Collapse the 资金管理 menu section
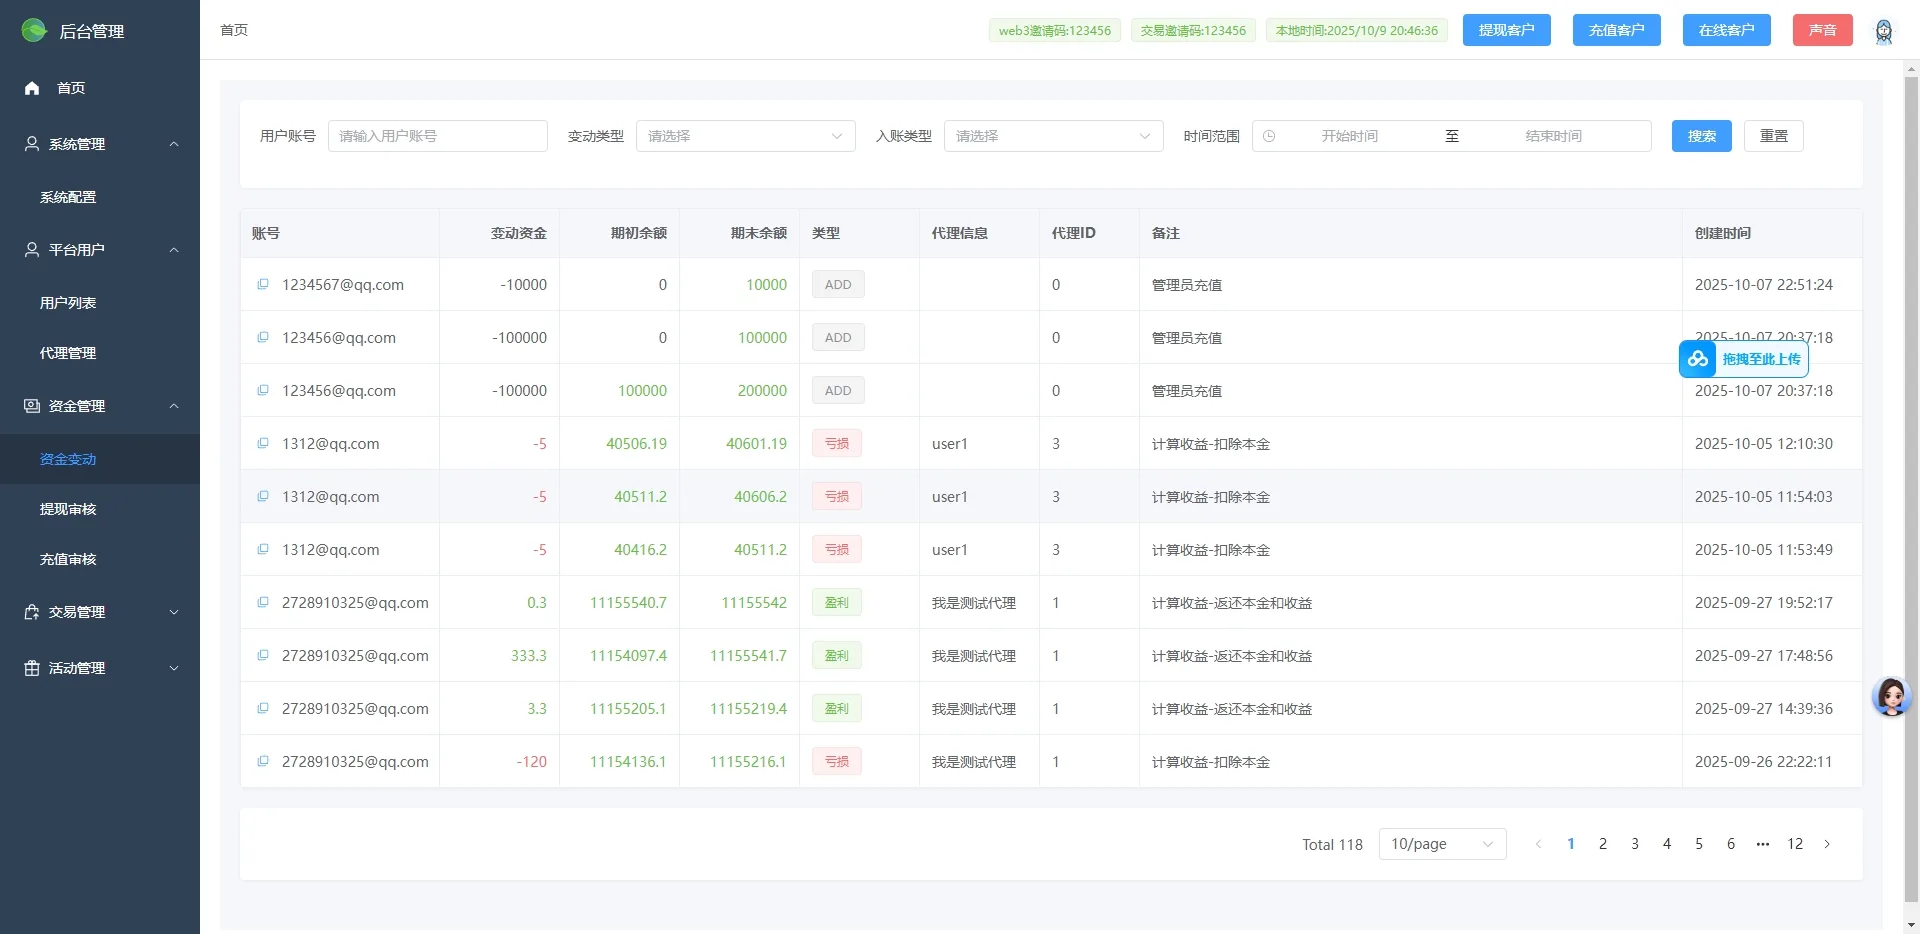This screenshot has width=1920, height=934. click(174, 405)
